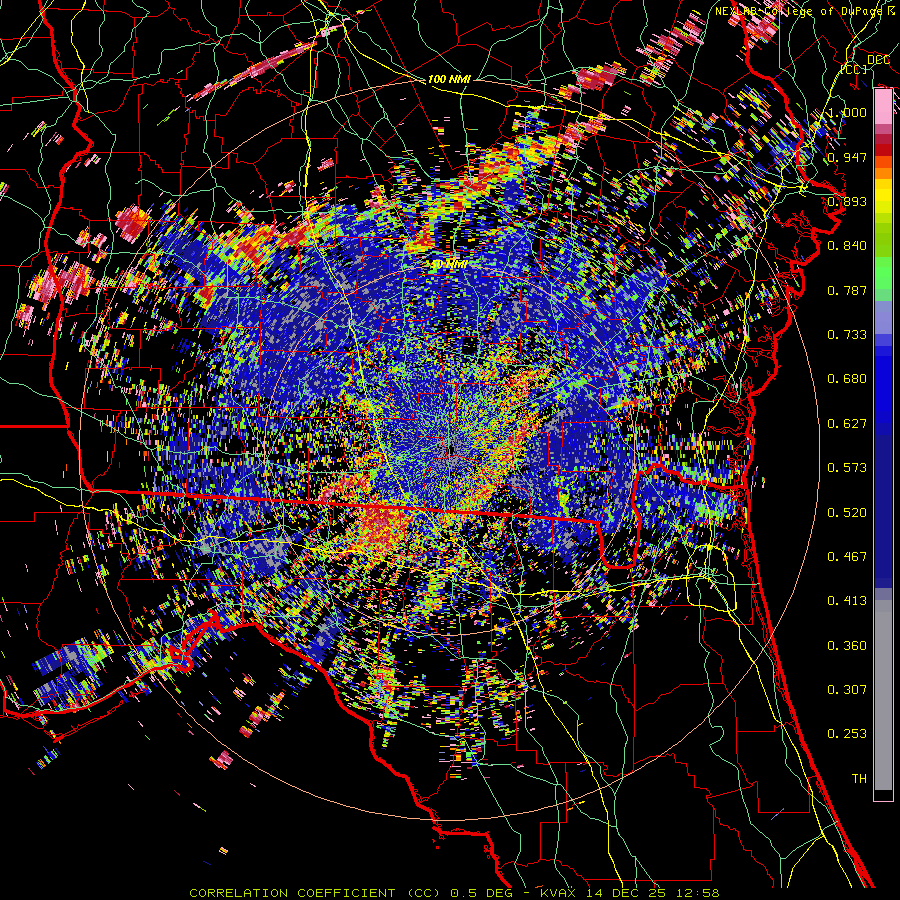Click the 0.840 legend value
900x900 pixels.
[x=847, y=246]
